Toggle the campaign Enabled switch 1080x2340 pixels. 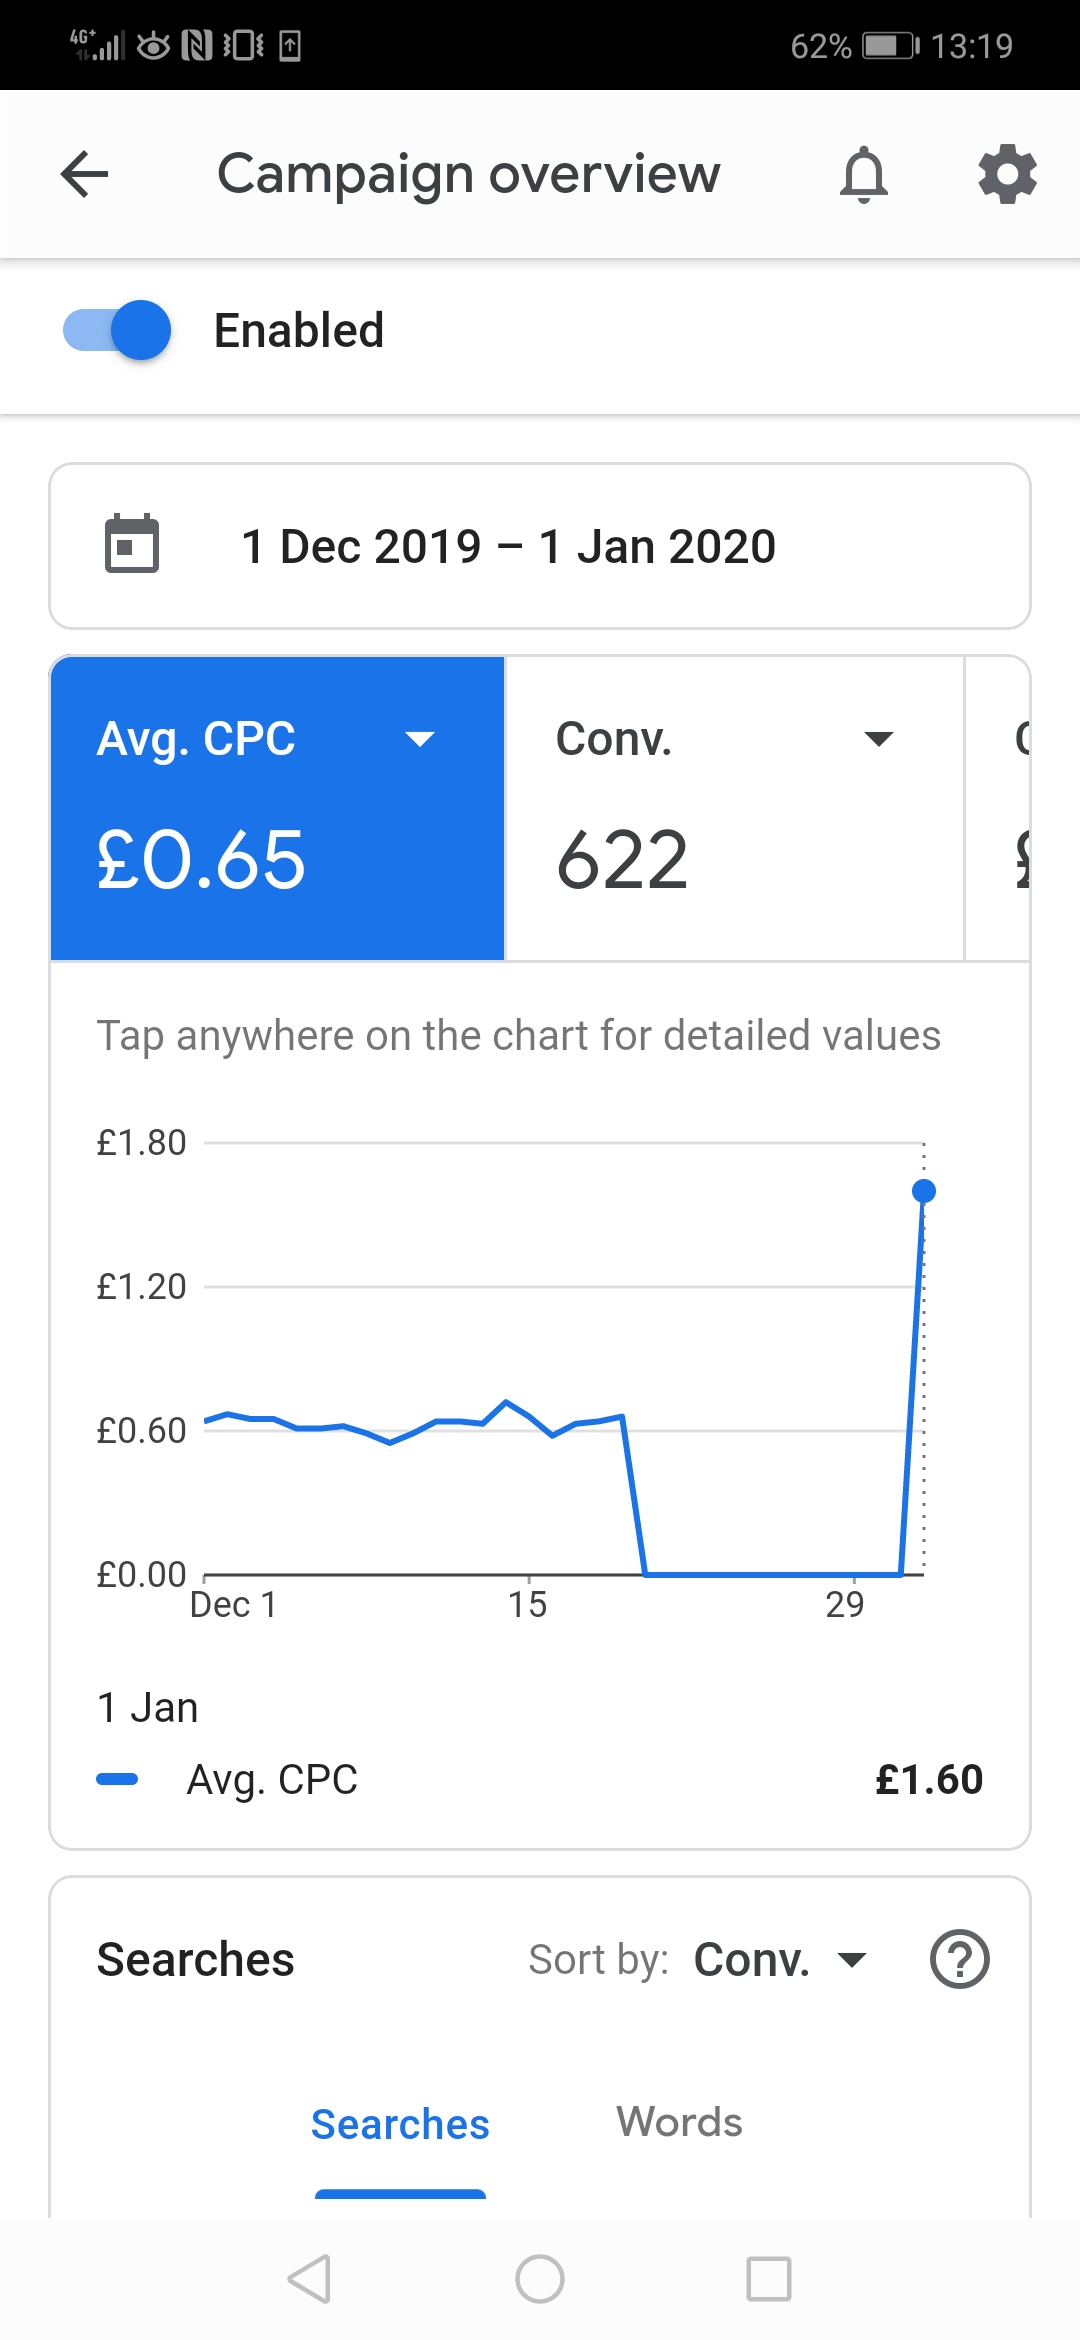pos(117,330)
